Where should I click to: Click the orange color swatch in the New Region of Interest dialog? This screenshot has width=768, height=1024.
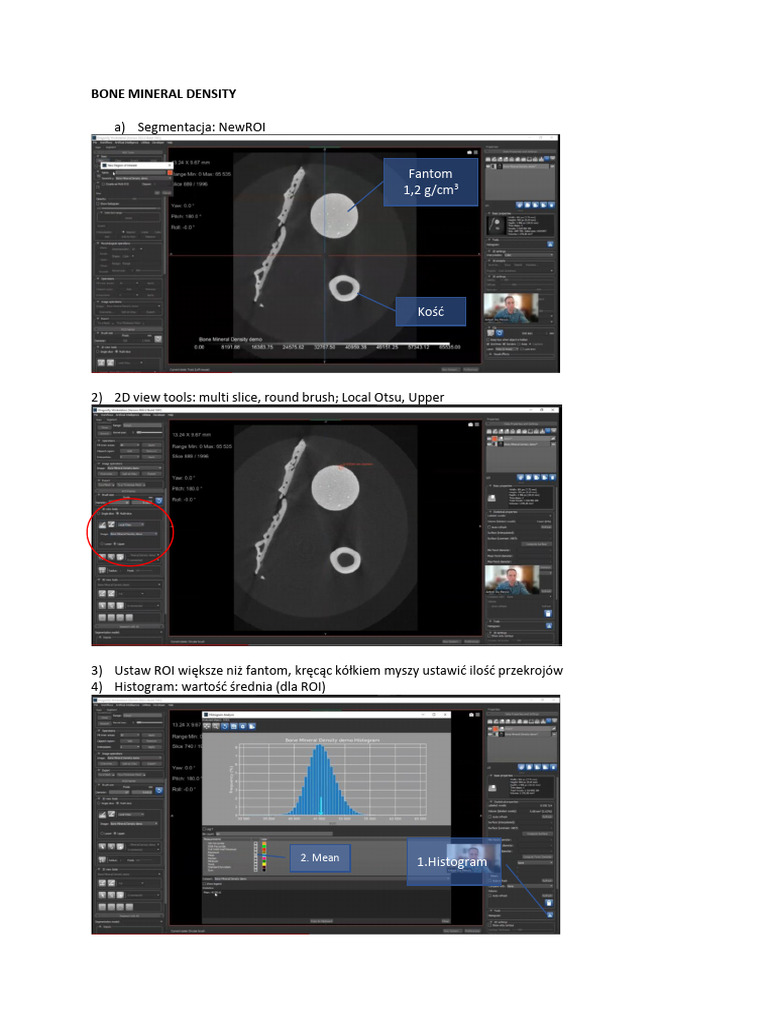coord(170,172)
